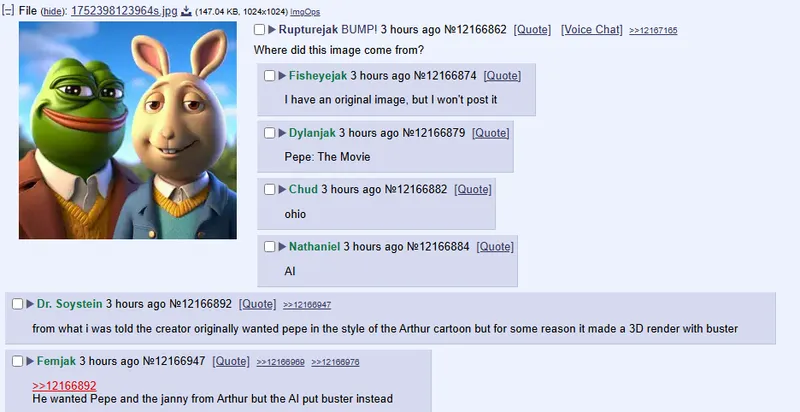
Task: Check the box next to Dr. Soystein's post
Action: pos(17,304)
